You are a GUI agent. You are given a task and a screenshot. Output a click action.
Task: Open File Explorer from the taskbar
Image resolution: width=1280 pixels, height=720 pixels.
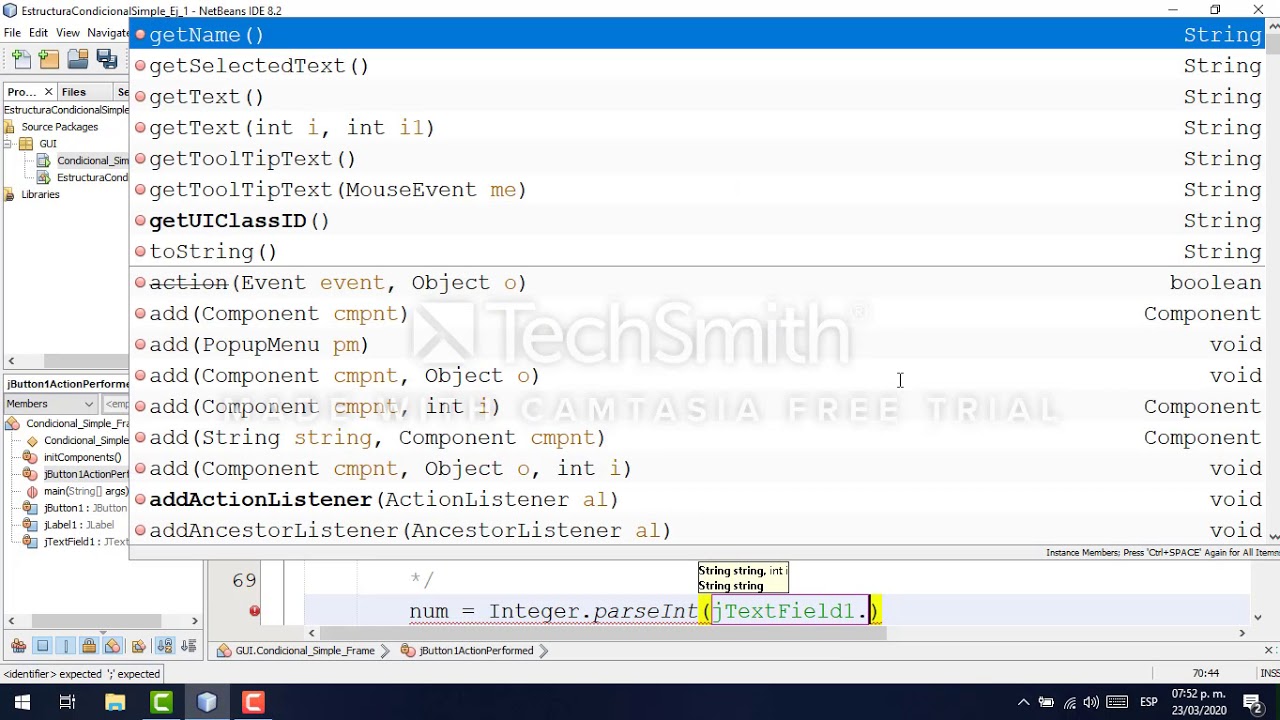[x=115, y=702]
